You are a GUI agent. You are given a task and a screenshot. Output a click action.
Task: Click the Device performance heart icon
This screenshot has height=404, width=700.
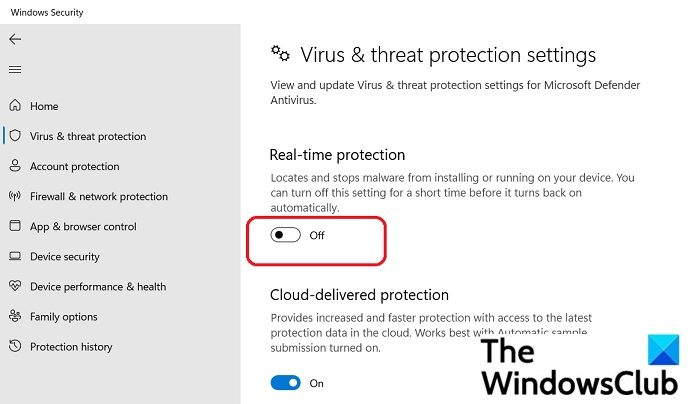pos(15,286)
